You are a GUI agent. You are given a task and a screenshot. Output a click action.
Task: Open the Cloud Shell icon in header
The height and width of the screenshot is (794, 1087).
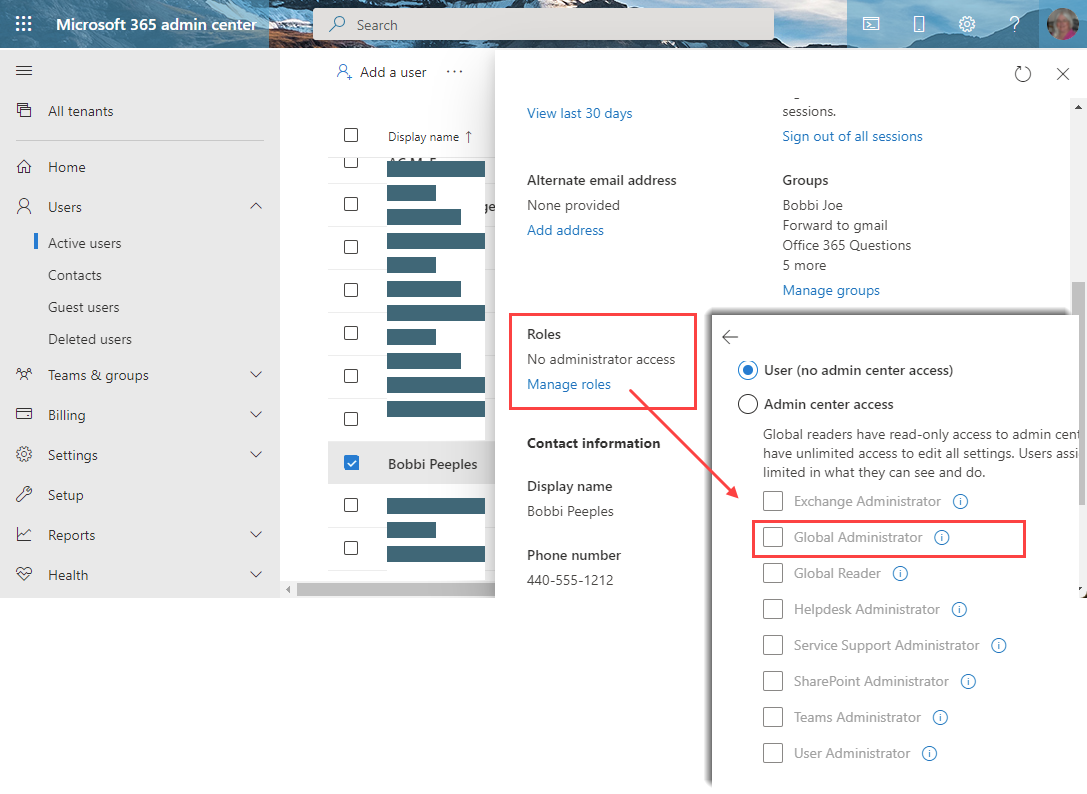pos(871,24)
